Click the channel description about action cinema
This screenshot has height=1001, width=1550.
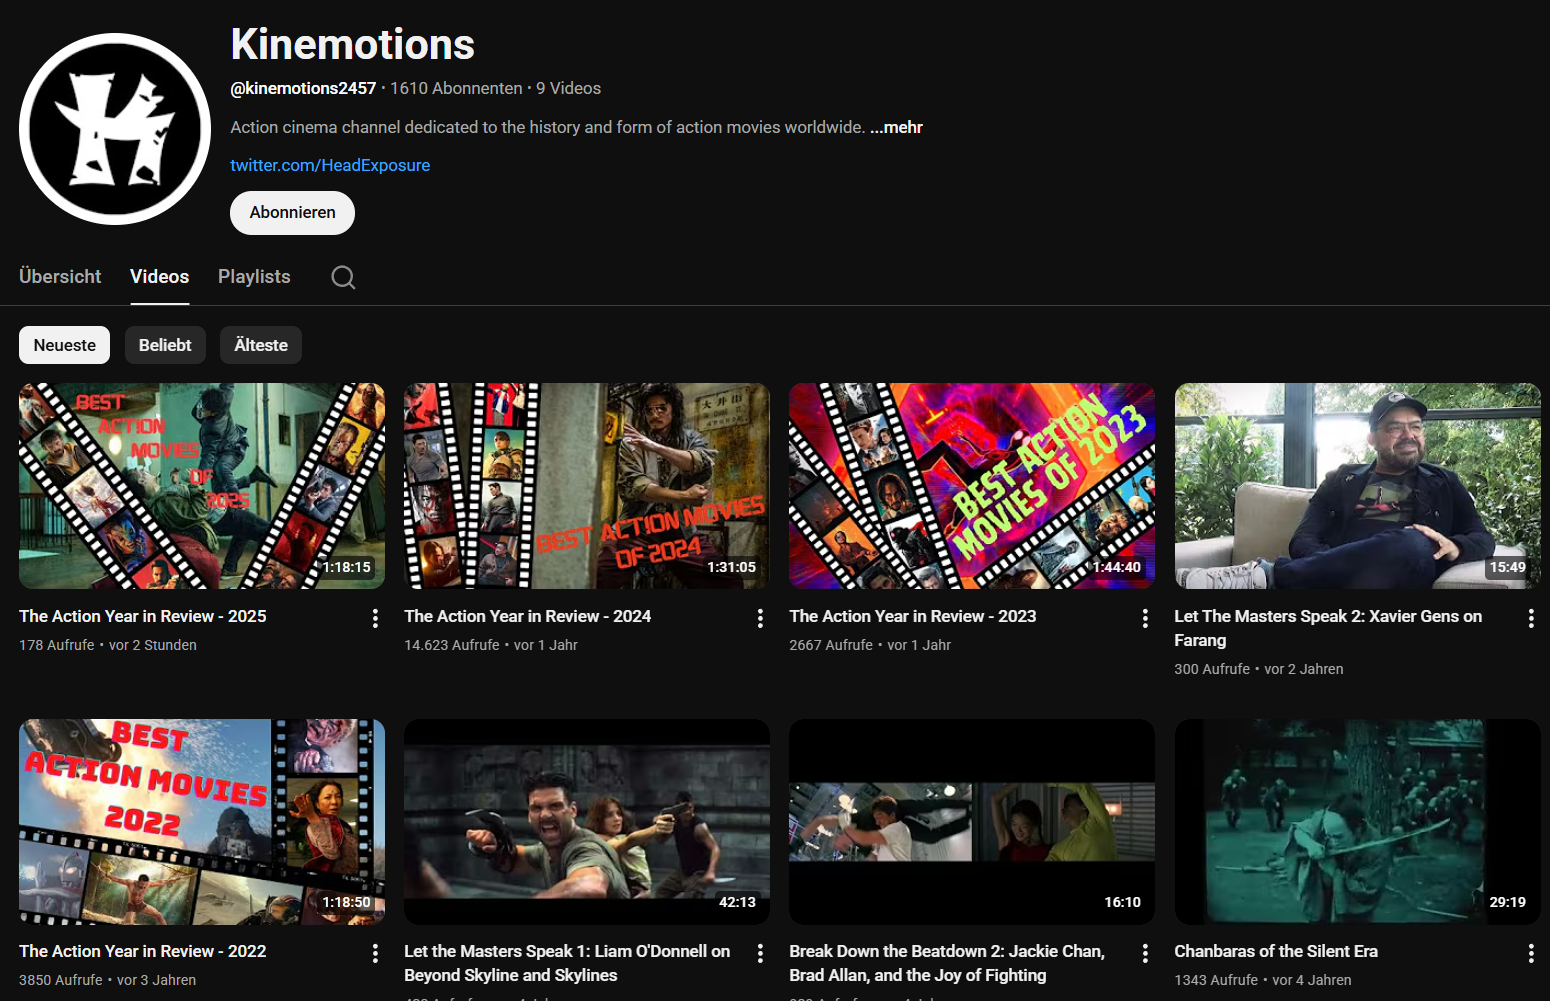547,127
